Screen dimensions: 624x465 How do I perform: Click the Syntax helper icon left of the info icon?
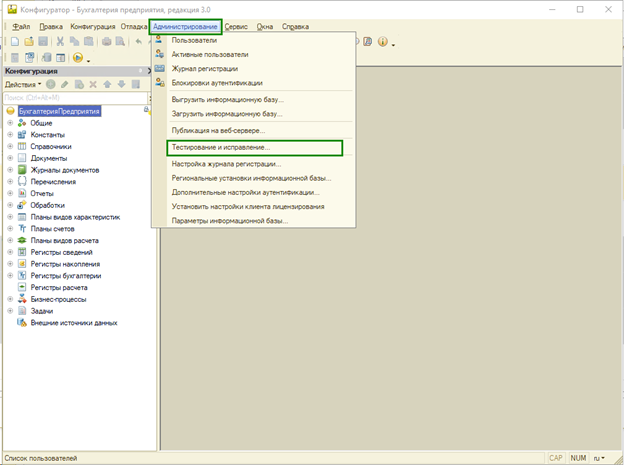(368, 41)
